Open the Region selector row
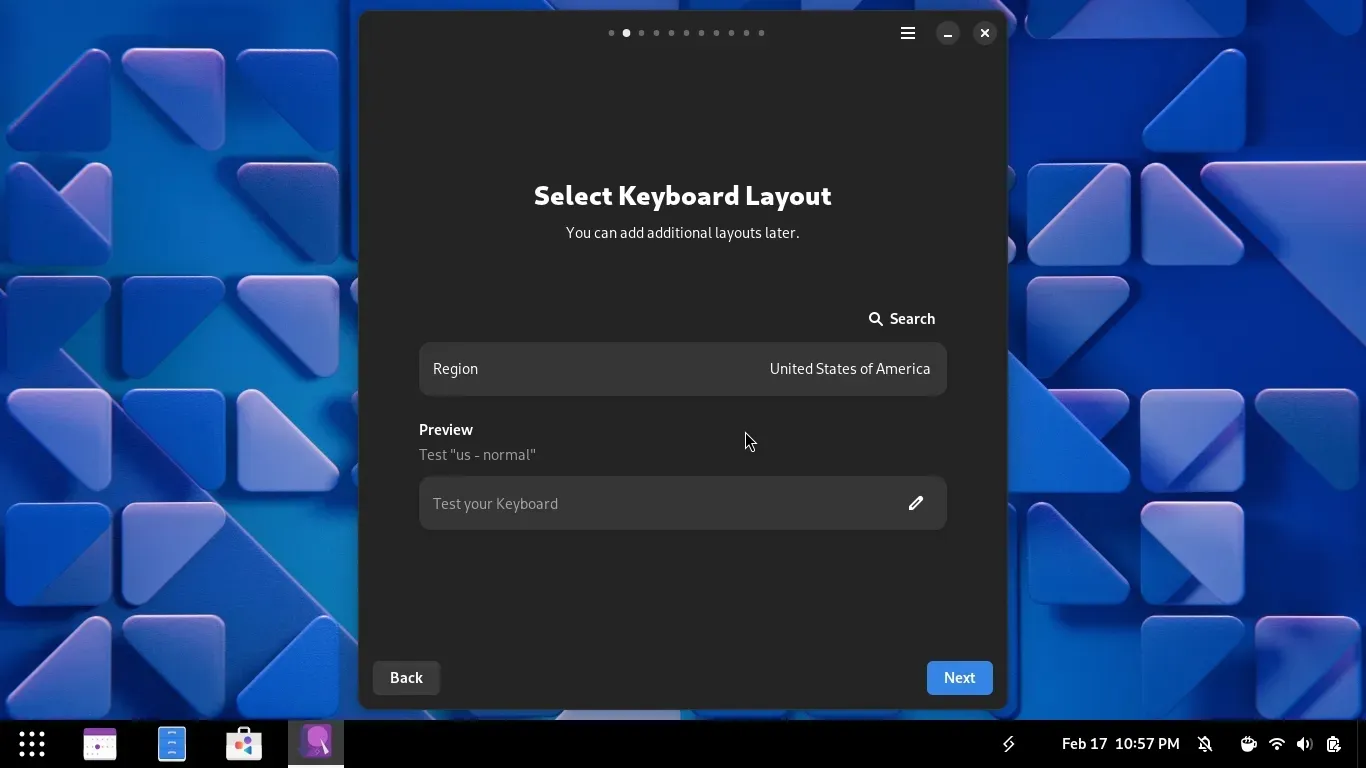The image size is (1366, 768). click(x=682, y=369)
